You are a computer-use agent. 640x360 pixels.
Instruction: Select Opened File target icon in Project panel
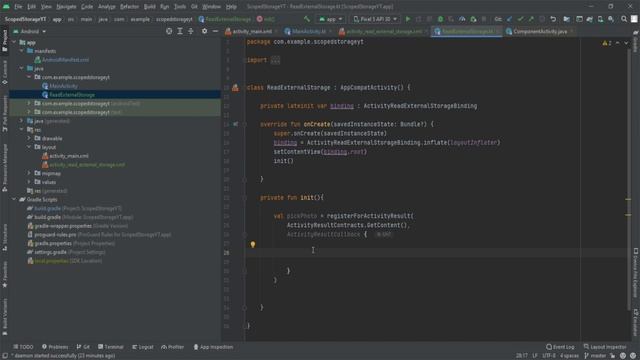tap(169, 31)
